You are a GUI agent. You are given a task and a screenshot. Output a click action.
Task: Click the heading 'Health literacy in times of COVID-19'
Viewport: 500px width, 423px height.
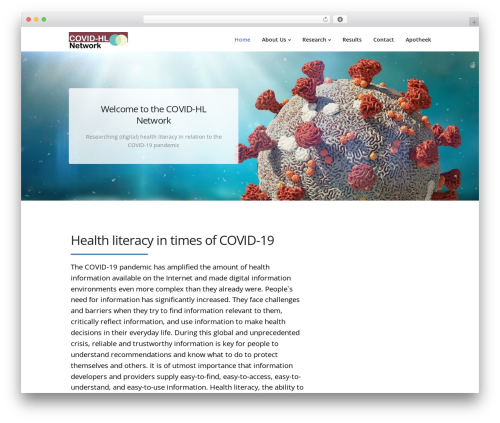click(x=172, y=240)
